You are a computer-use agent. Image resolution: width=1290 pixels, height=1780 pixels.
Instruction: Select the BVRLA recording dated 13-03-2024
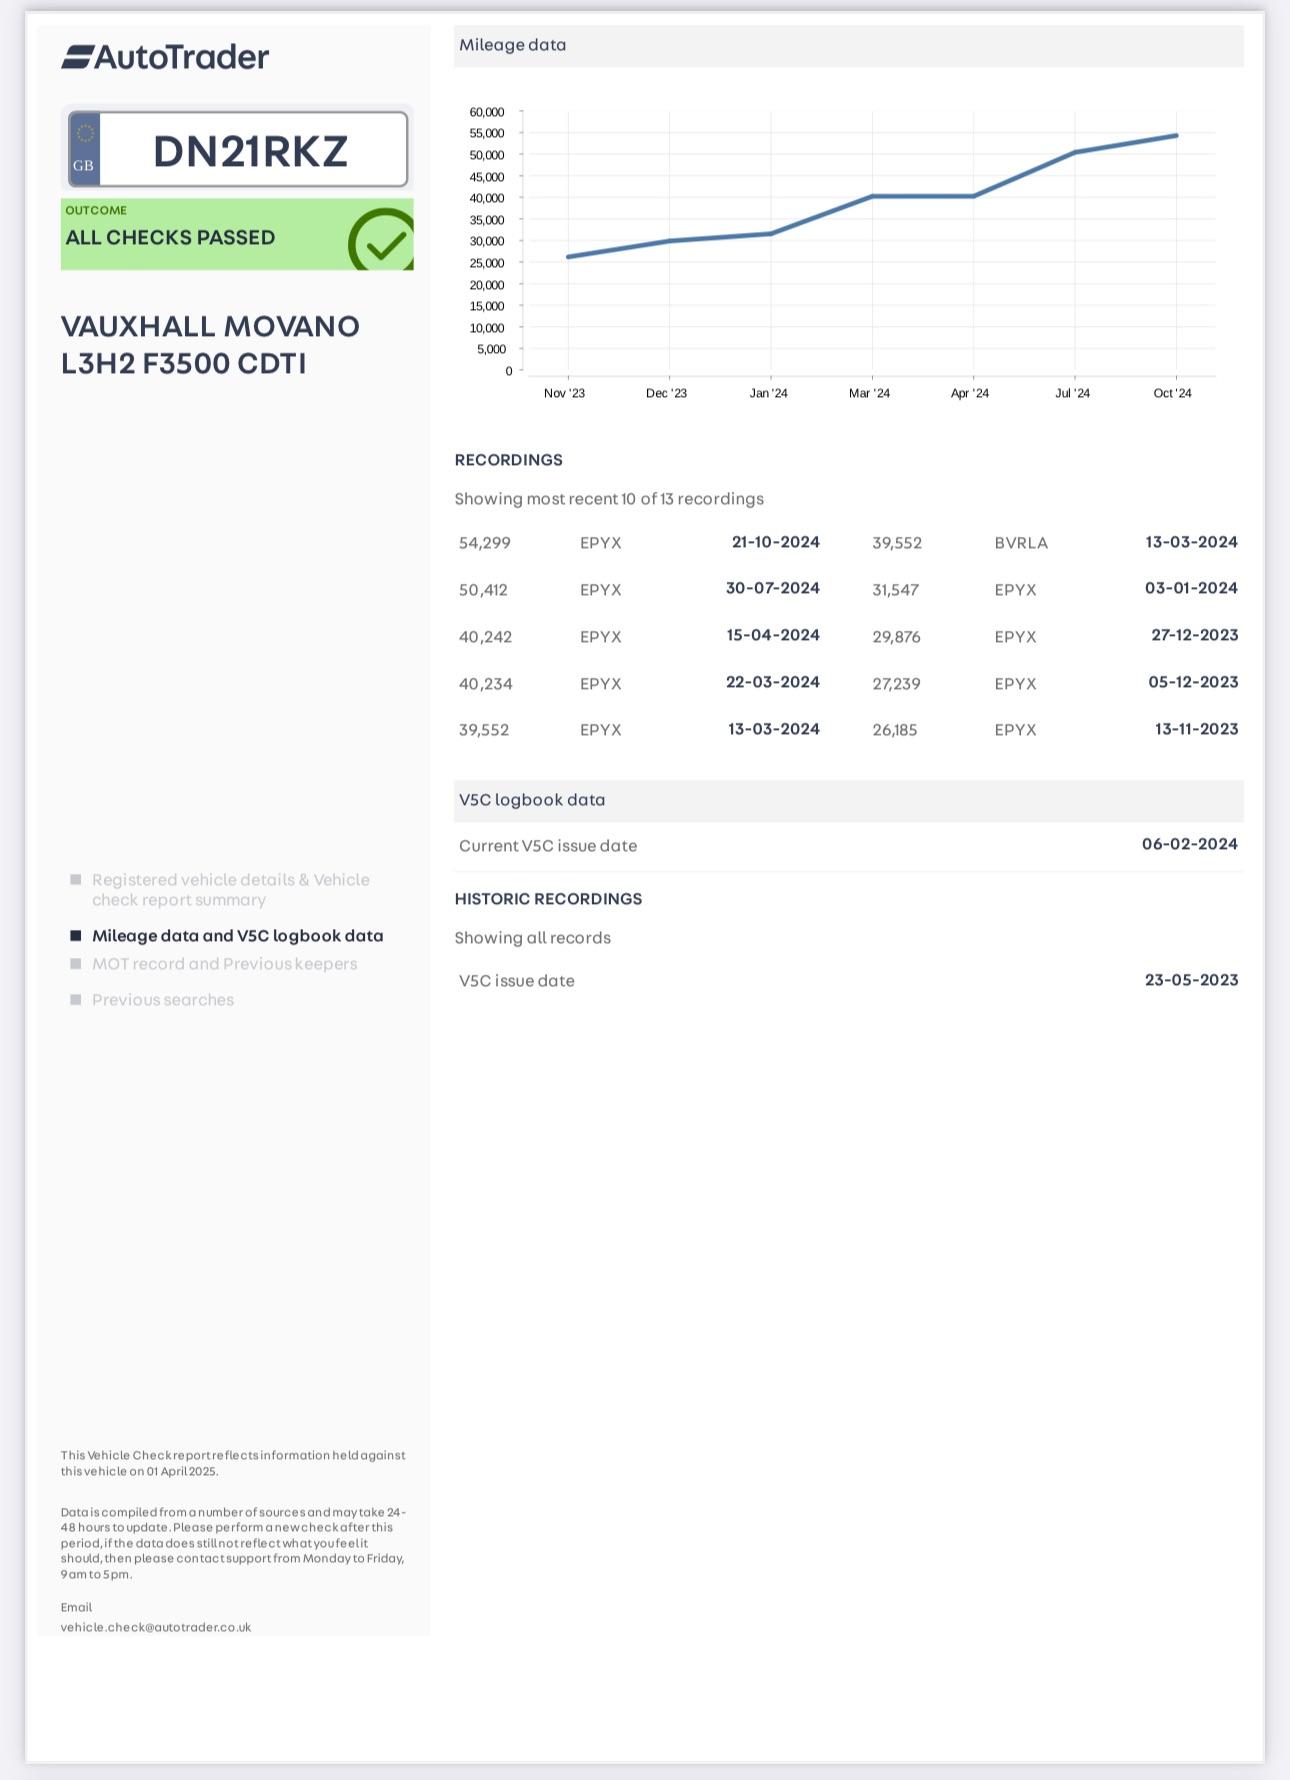coord(1054,543)
